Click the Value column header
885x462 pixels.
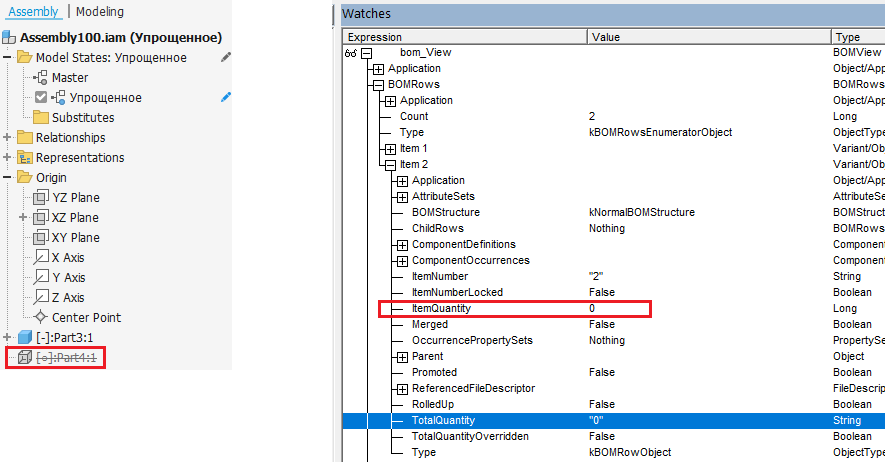pos(709,37)
